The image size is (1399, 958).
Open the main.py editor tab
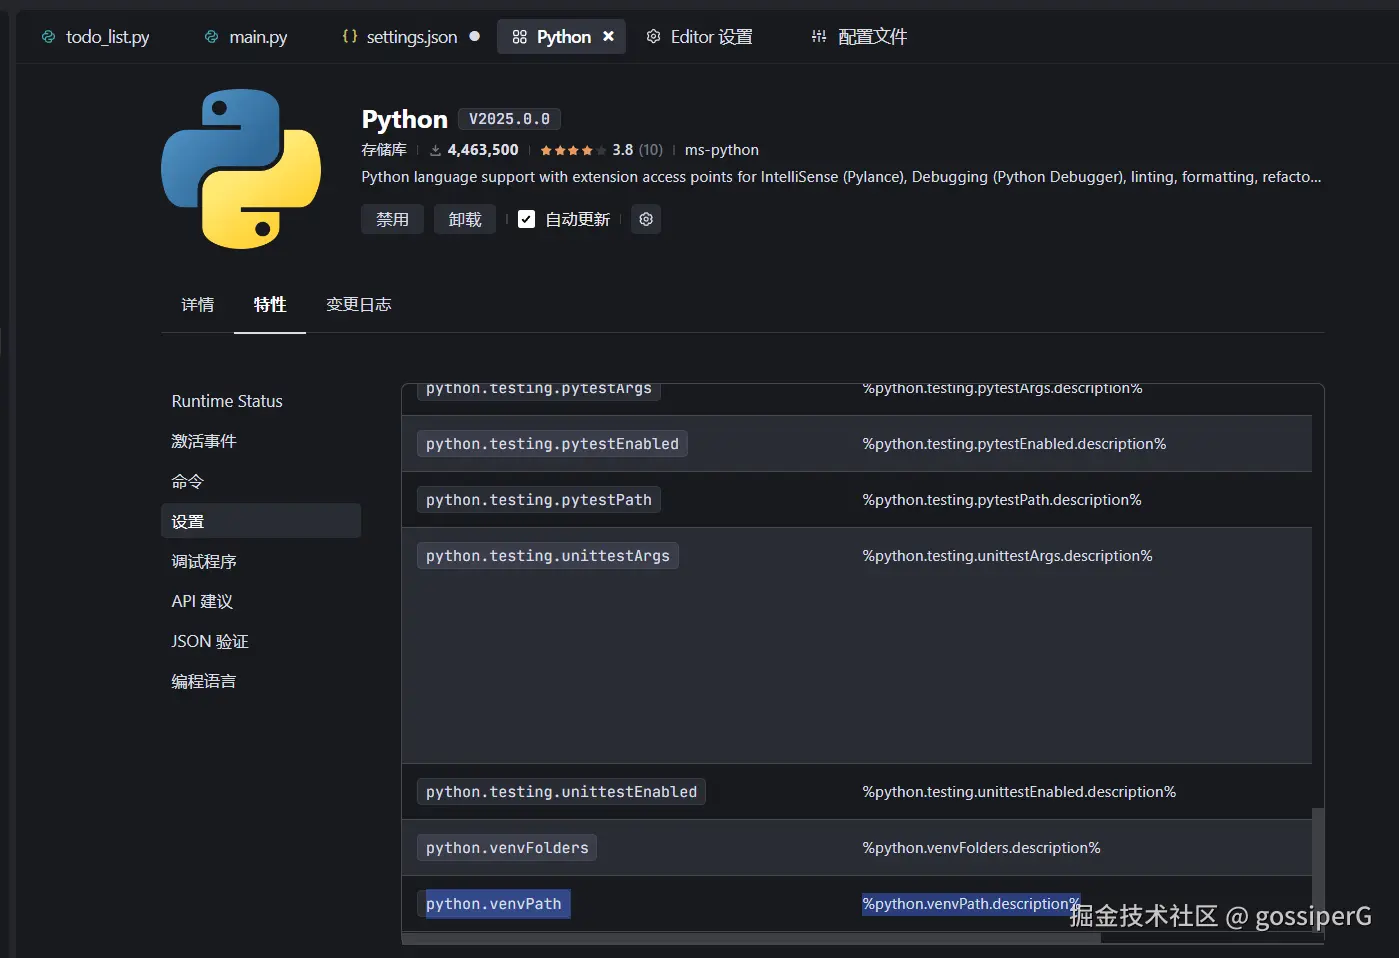(x=246, y=37)
